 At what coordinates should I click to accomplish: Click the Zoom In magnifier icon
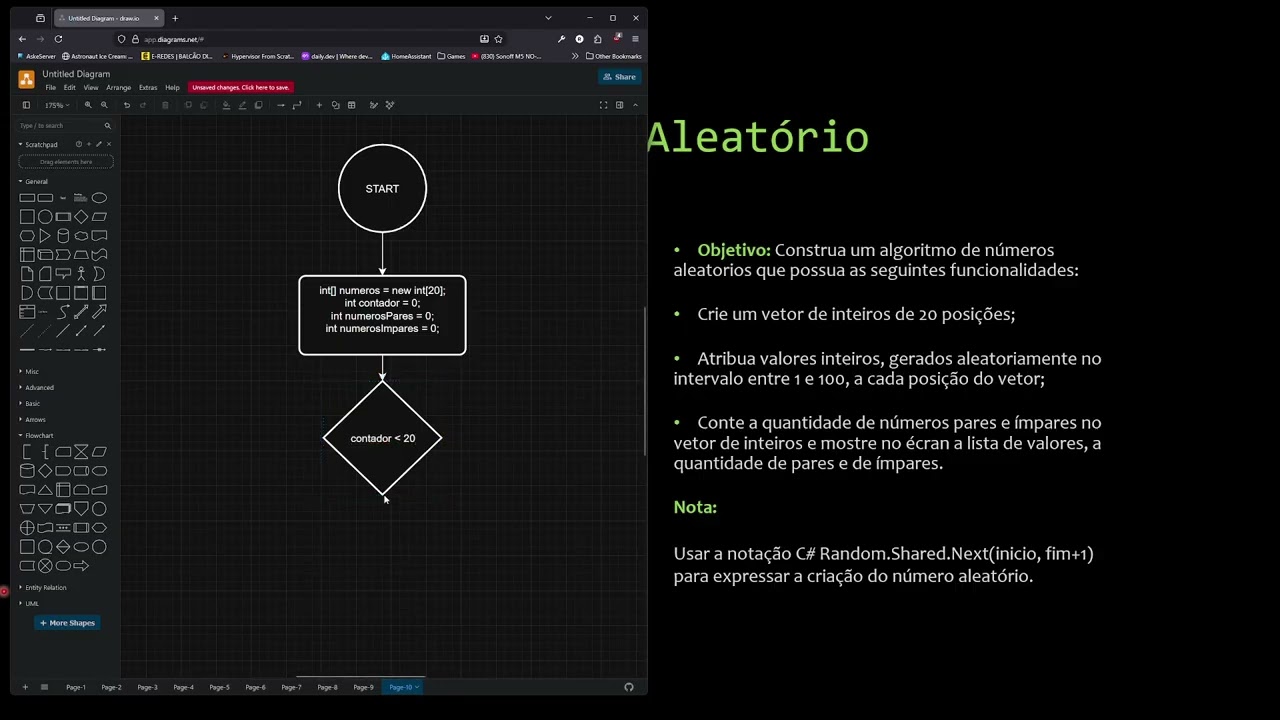click(x=88, y=105)
